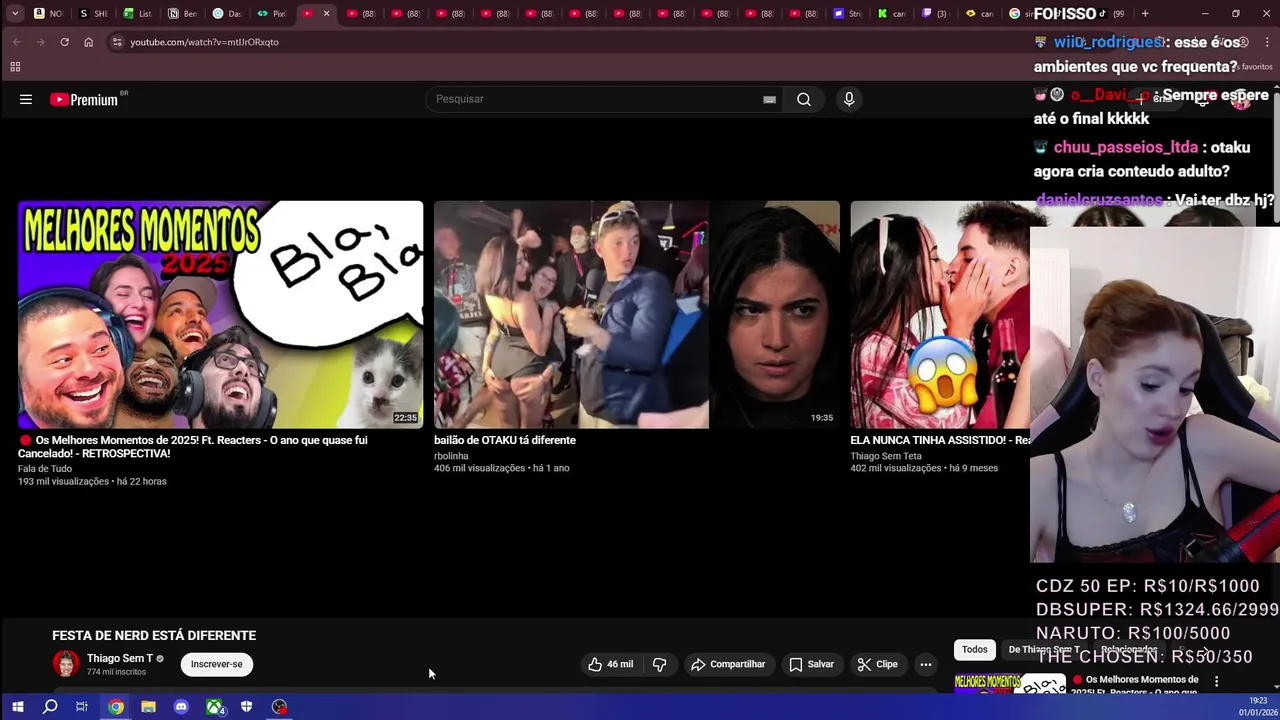Open the YouTube hamburger guide menu
The image size is (1280, 720).
coord(26,99)
